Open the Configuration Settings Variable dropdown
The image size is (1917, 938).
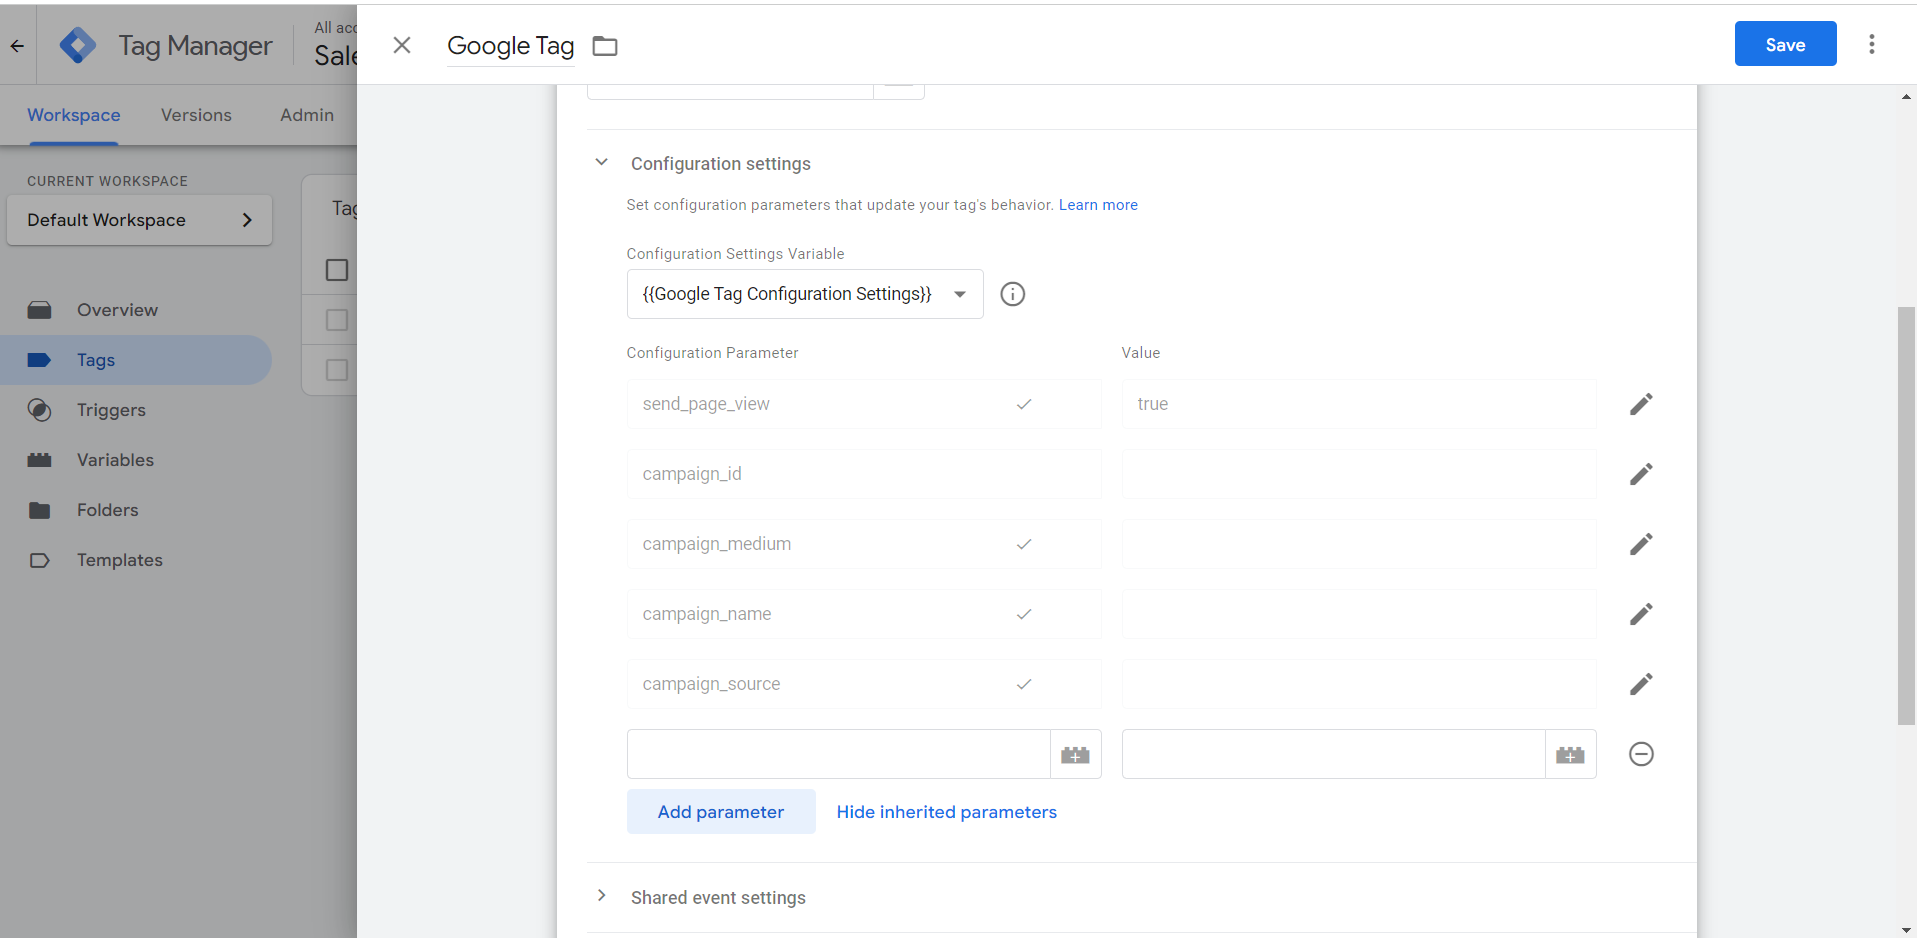click(805, 294)
